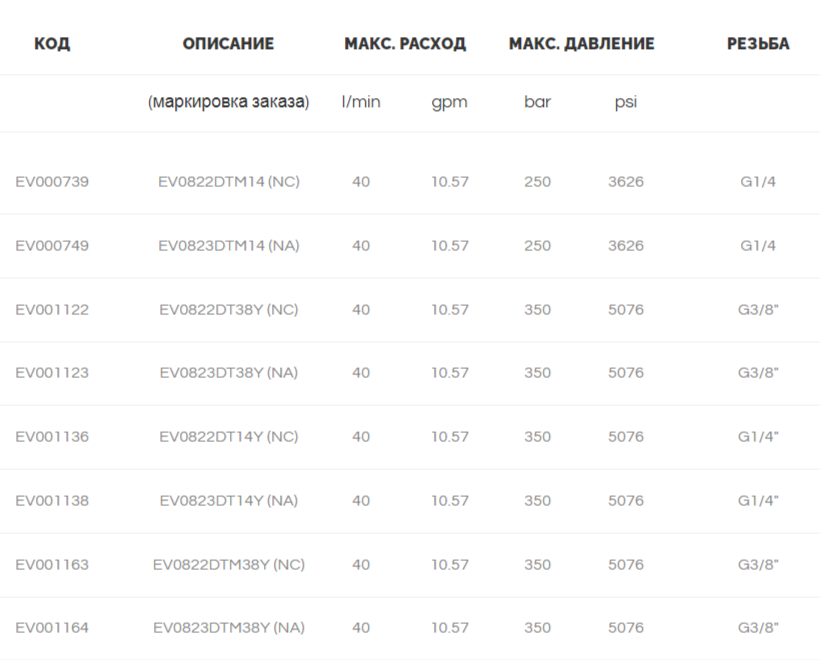Click the МАКС. РАСХОД column header

(x=405, y=43)
